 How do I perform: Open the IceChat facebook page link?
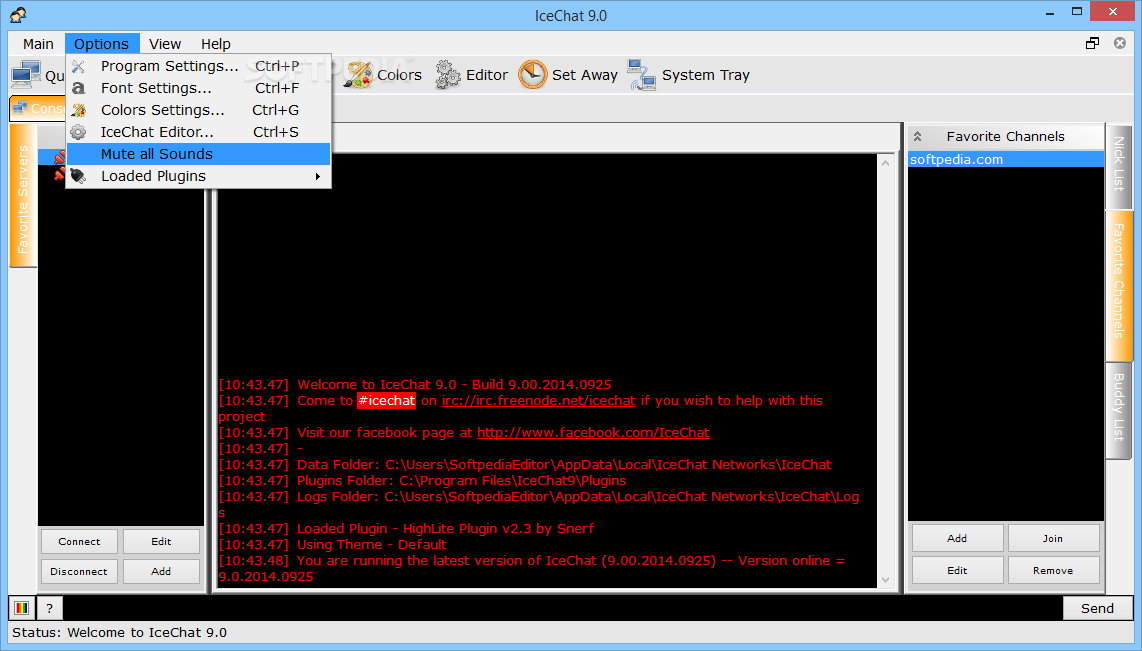coord(593,433)
